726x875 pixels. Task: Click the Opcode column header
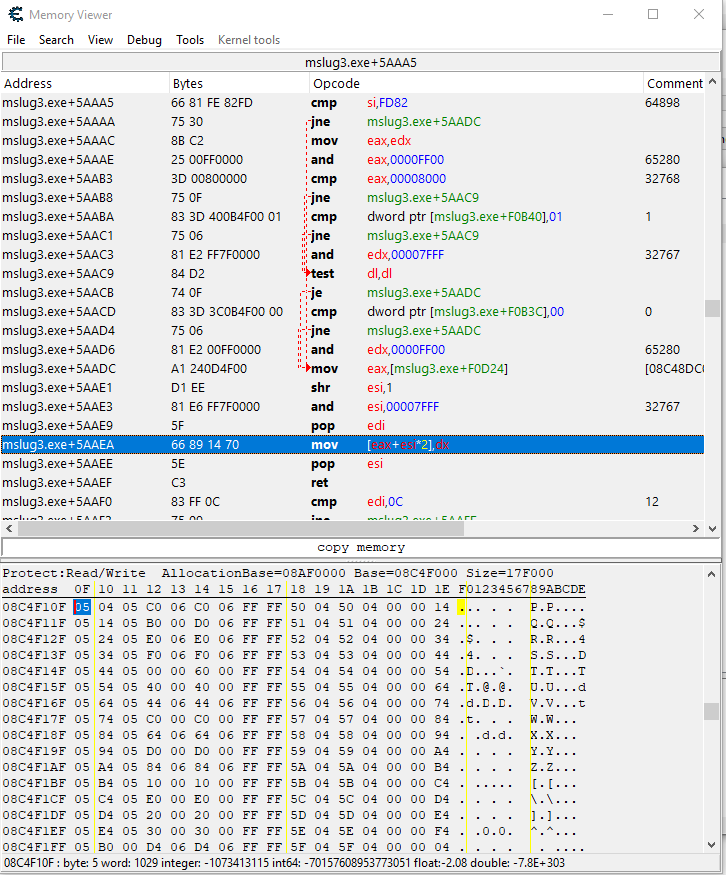(x=336, y=83)
